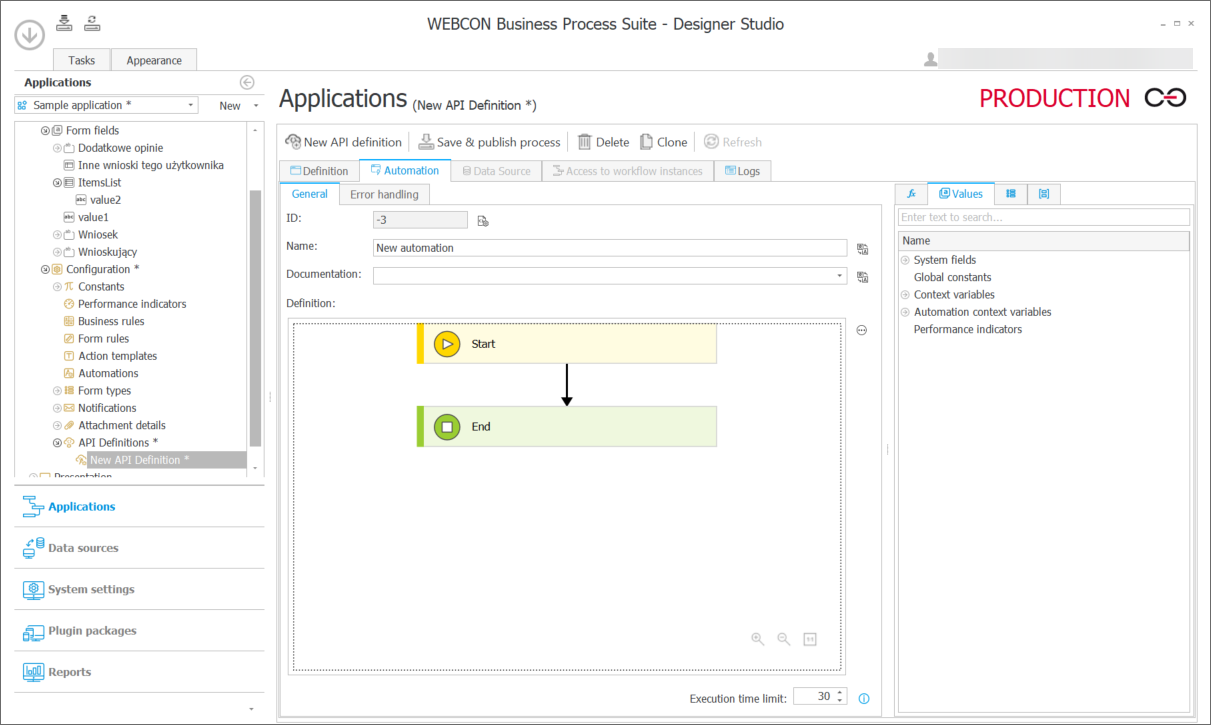This screenshot has width=1211, height=725.
Task: Collapse the Configuration node
Action: [45, 270]
